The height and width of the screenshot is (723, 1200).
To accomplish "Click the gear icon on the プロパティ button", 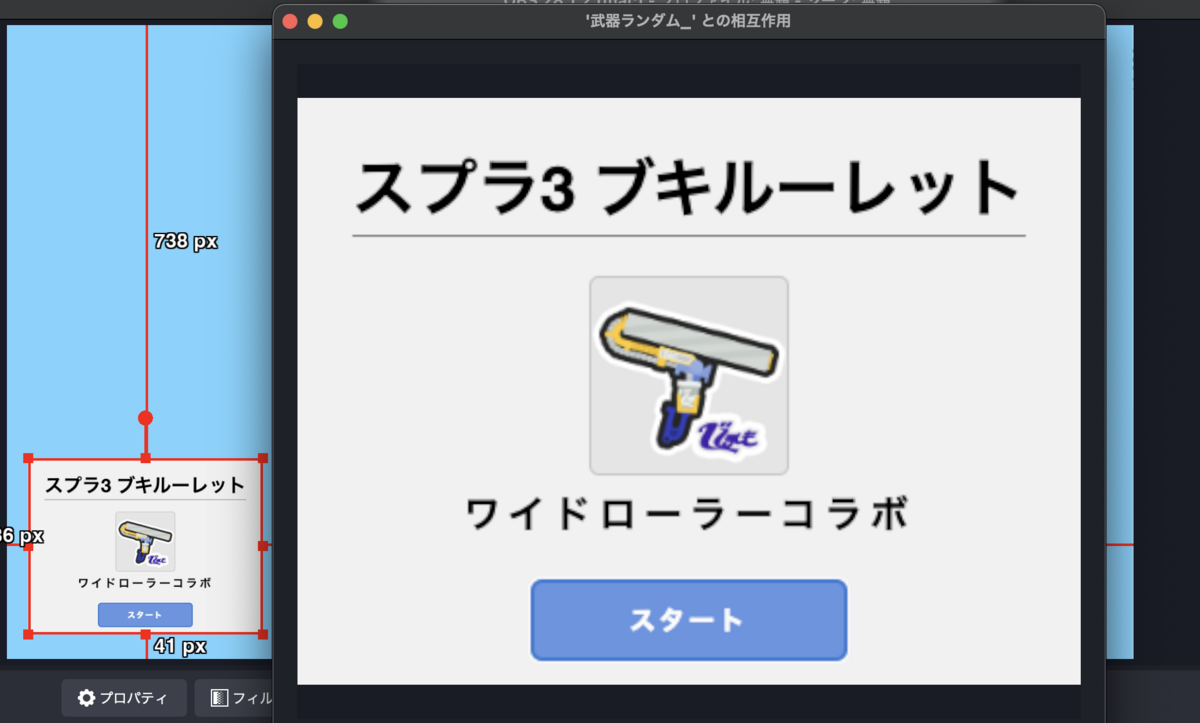I will click(87, 698).
